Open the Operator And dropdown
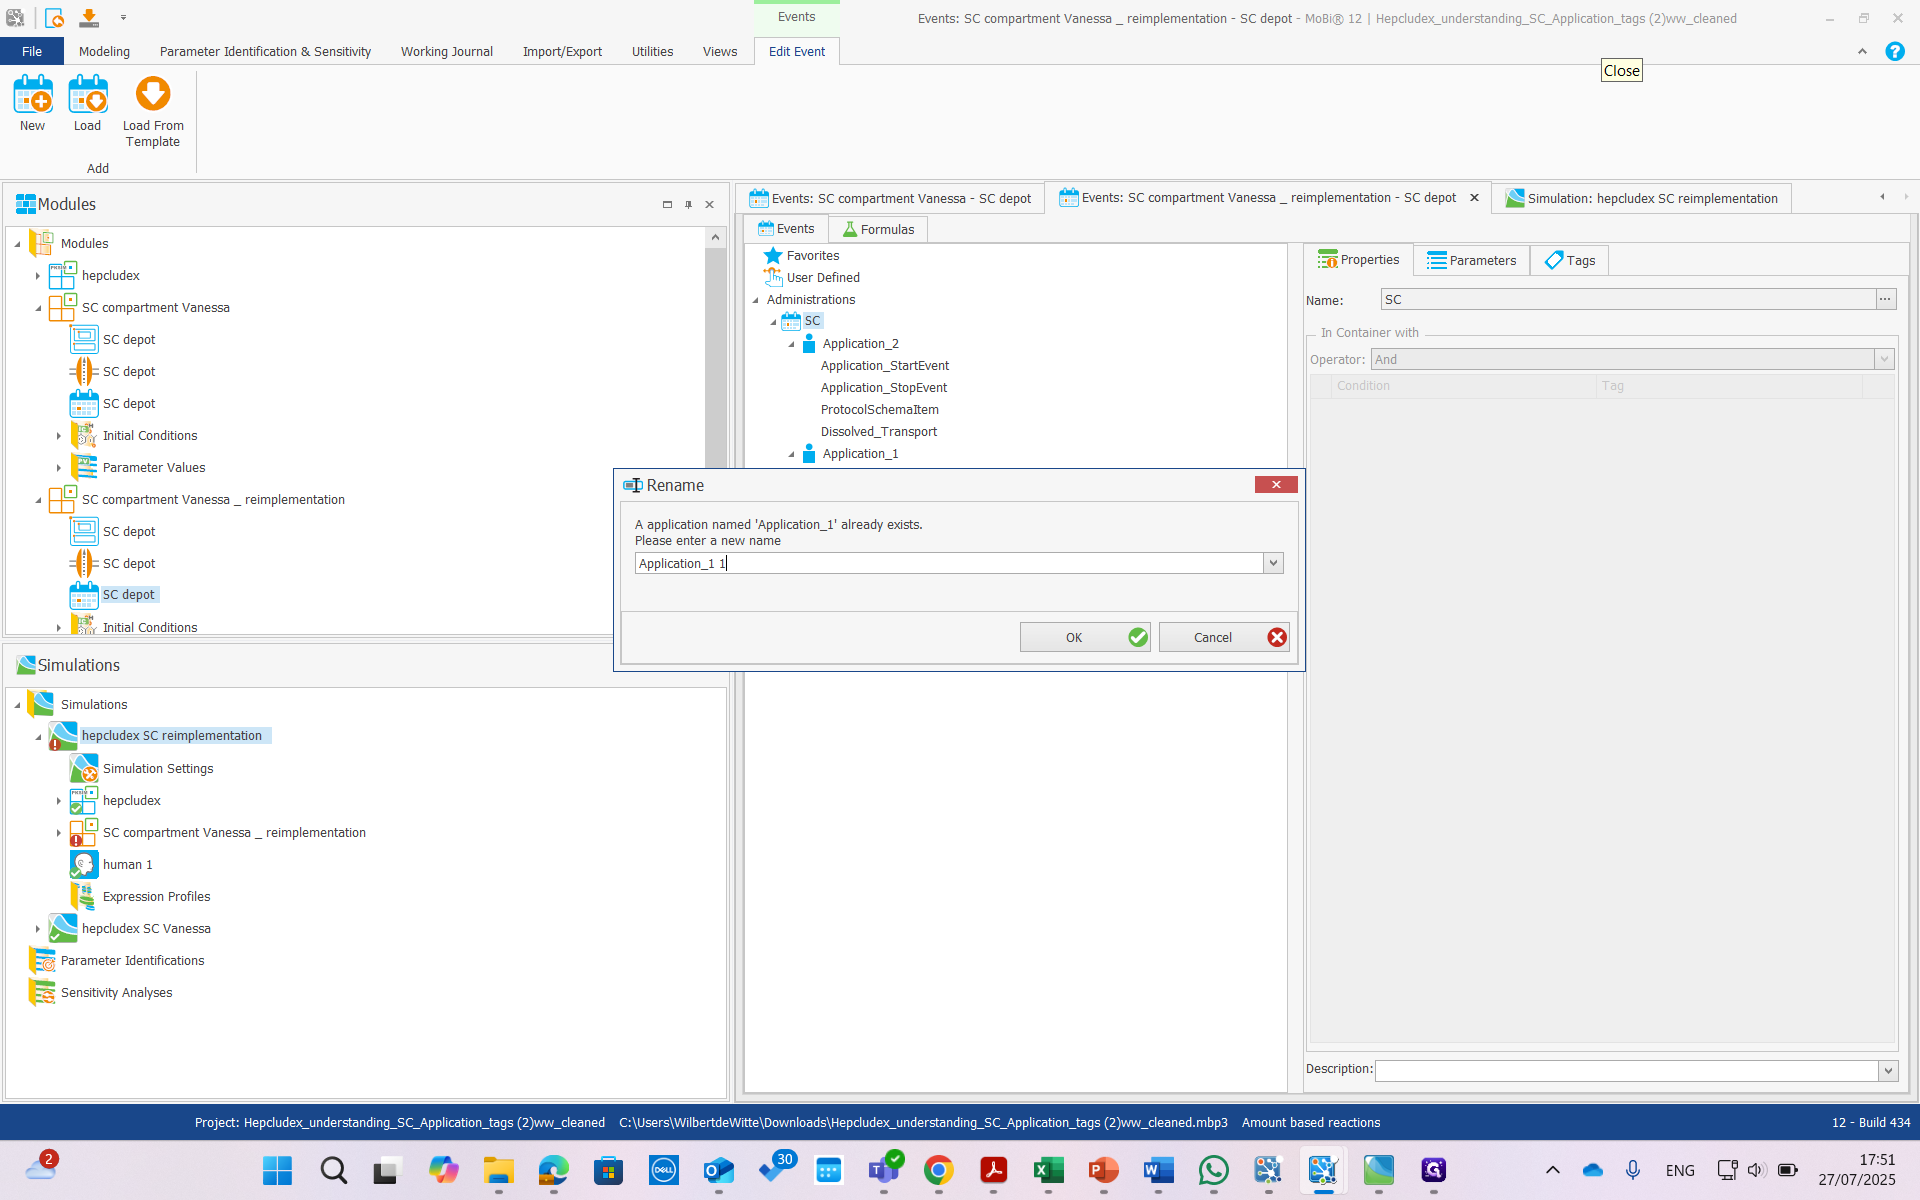 [1884, 360]
